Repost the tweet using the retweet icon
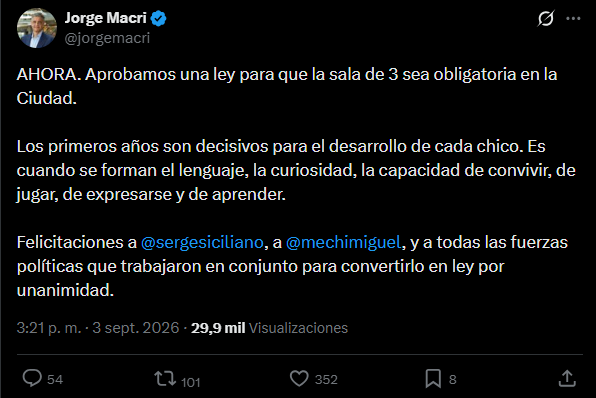Image resolution: width=596 pixels, height=398 pixels. pos(165,379)
